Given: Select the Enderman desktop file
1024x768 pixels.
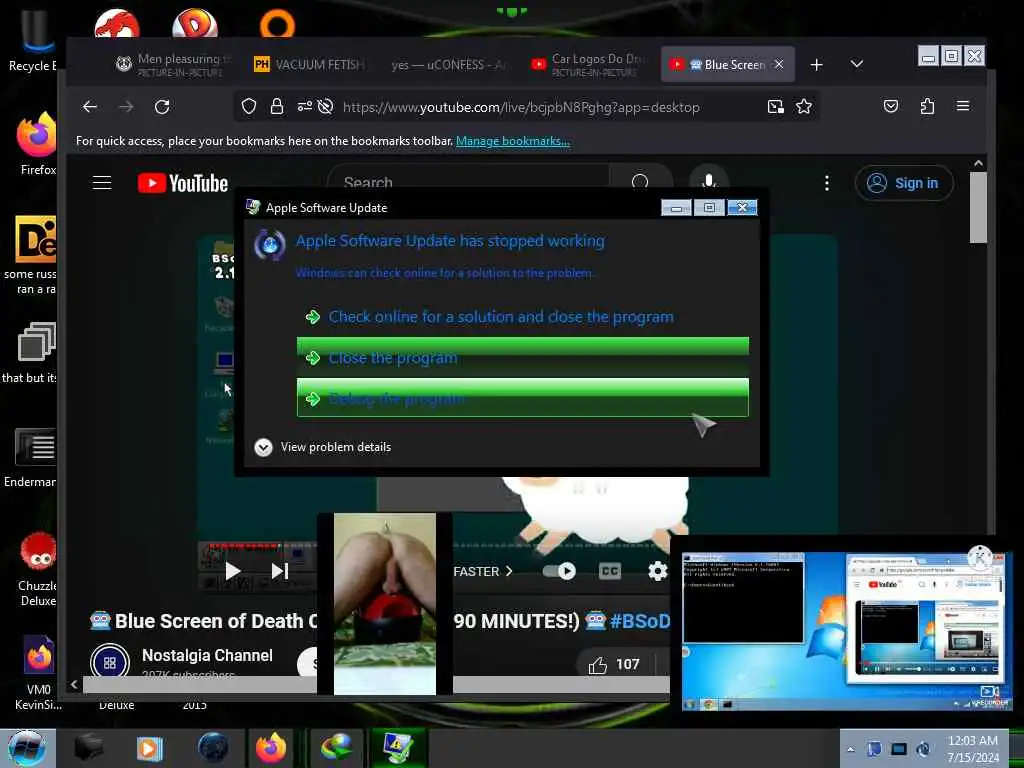Looking at the screenshot, I should point(31,458).
